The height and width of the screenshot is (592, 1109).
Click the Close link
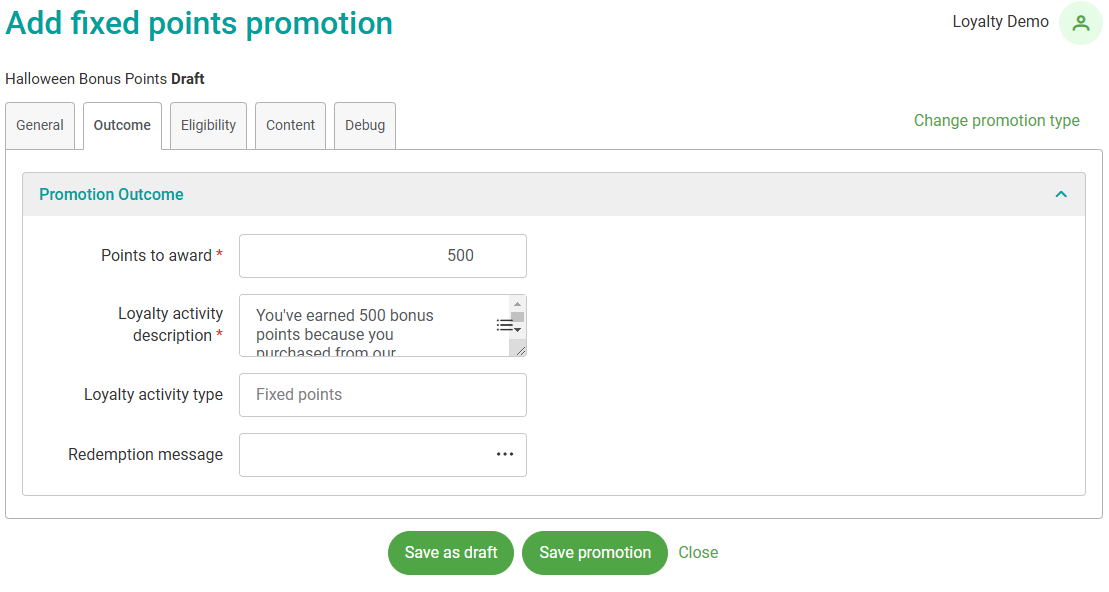pos(698,553)
